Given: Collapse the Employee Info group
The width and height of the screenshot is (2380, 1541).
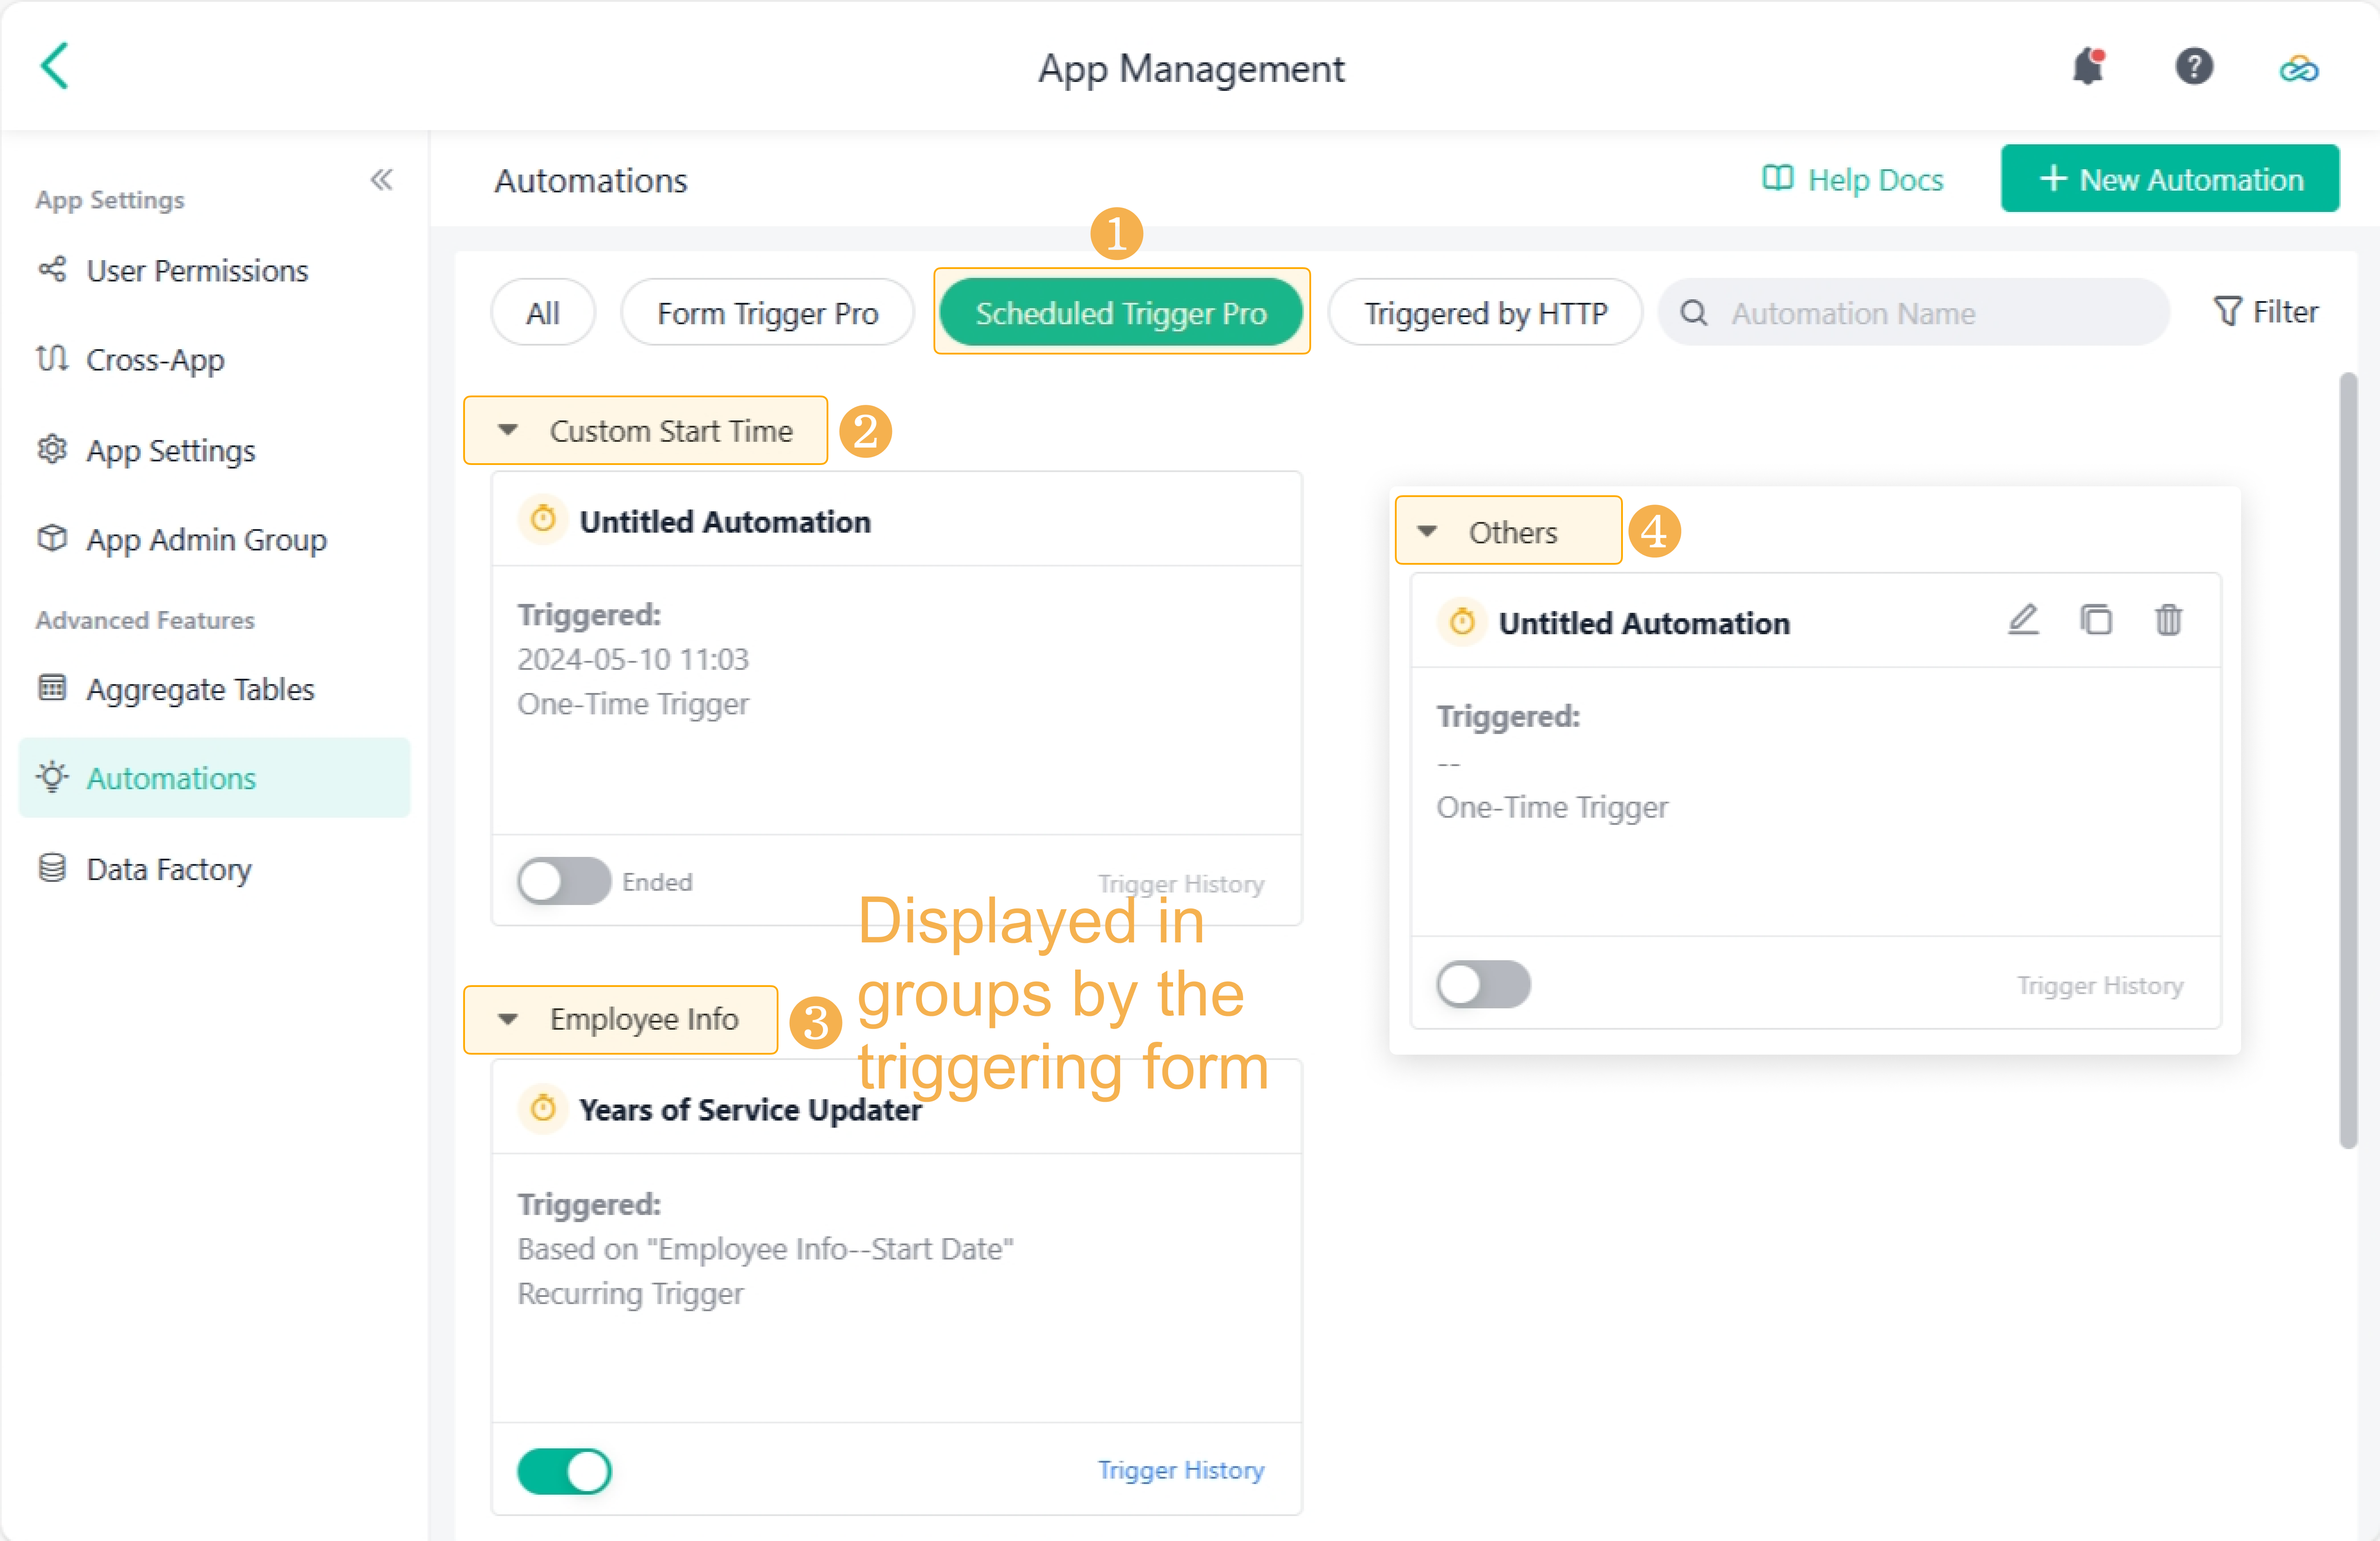Looking at the screenshot, I should (x=508, y=1019).
